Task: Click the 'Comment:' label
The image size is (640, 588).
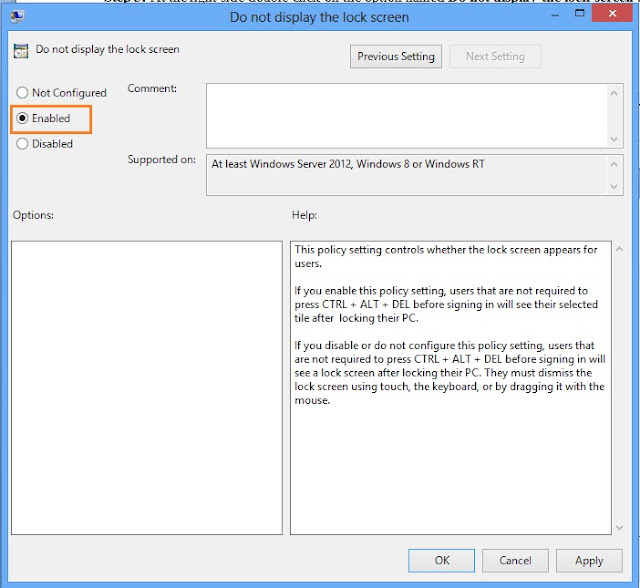Action: [152, 89]
